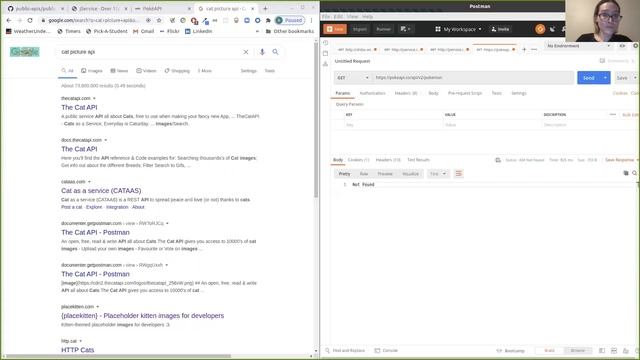Click the orange sync status icon
This screenshot has width=640, height=360.
tap(540, 29)
